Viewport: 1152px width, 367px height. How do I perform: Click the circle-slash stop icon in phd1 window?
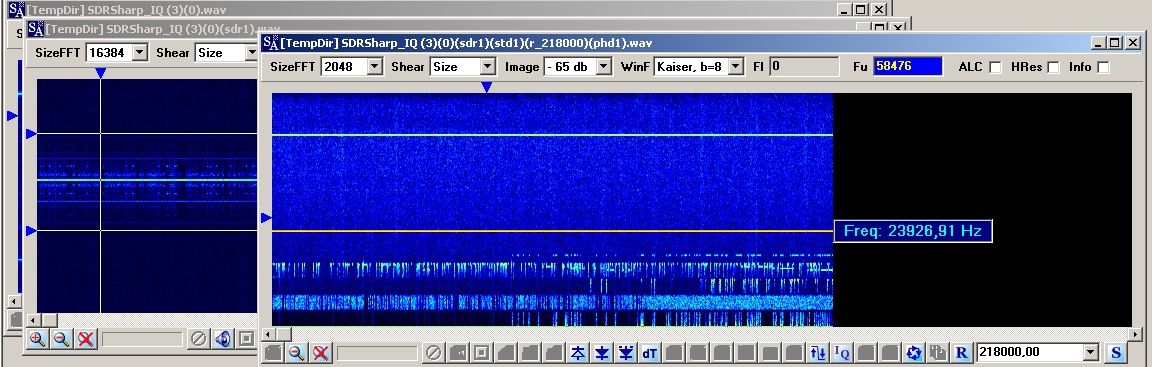tap(433, 352)
